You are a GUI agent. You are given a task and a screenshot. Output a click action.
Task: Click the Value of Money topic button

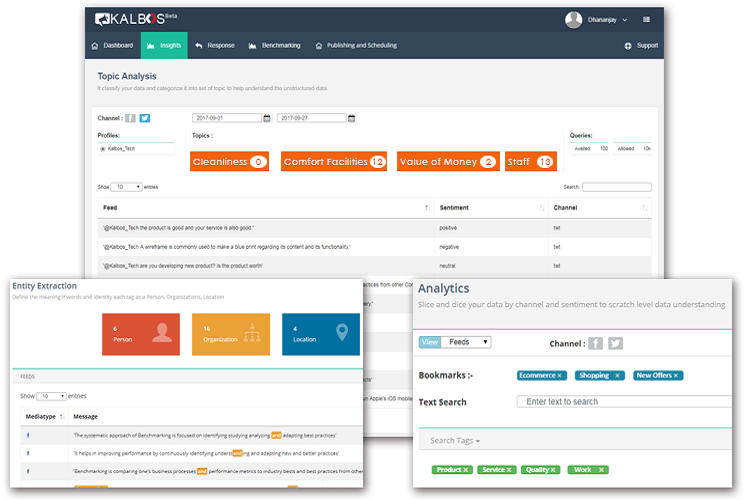pos(448,162)
